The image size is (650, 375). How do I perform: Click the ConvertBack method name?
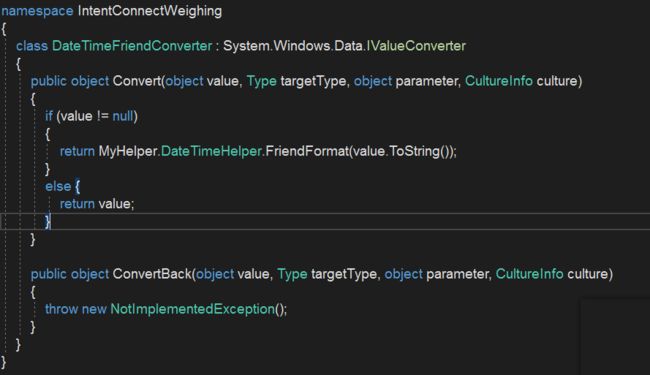(152, 274)
